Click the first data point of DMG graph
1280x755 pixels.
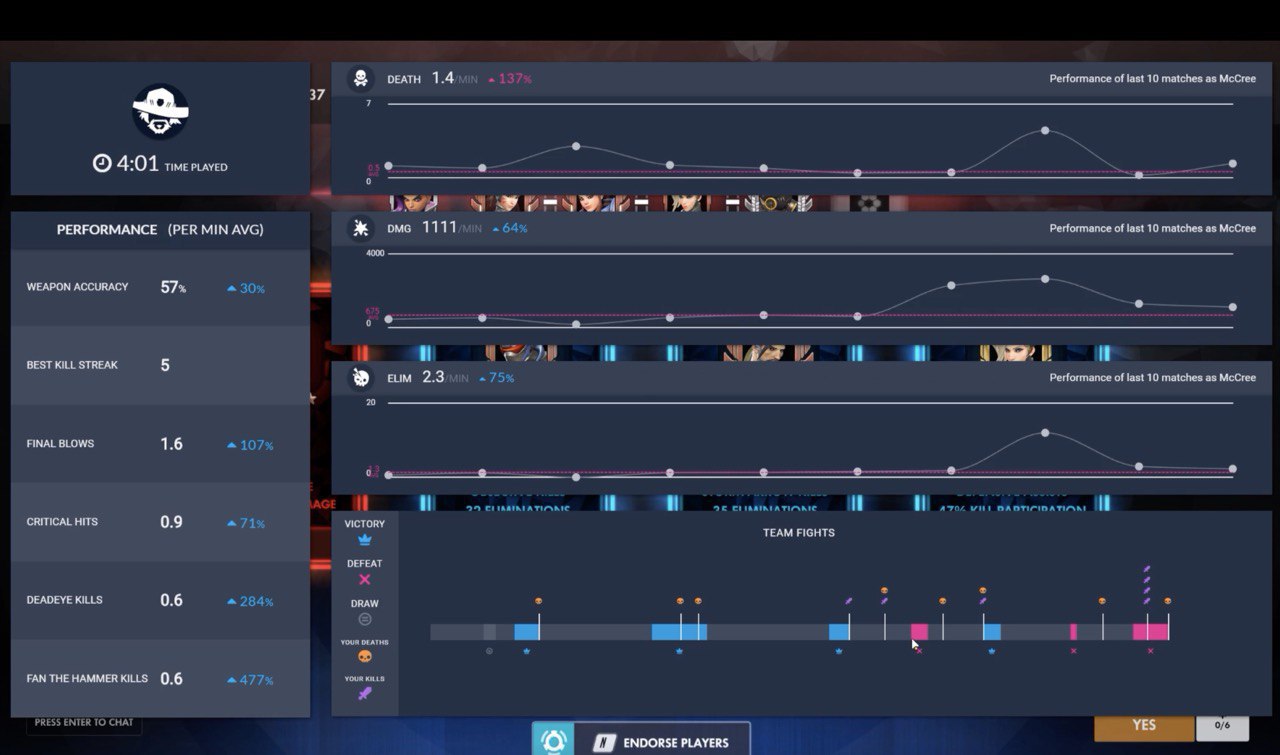tap(388, 319)
